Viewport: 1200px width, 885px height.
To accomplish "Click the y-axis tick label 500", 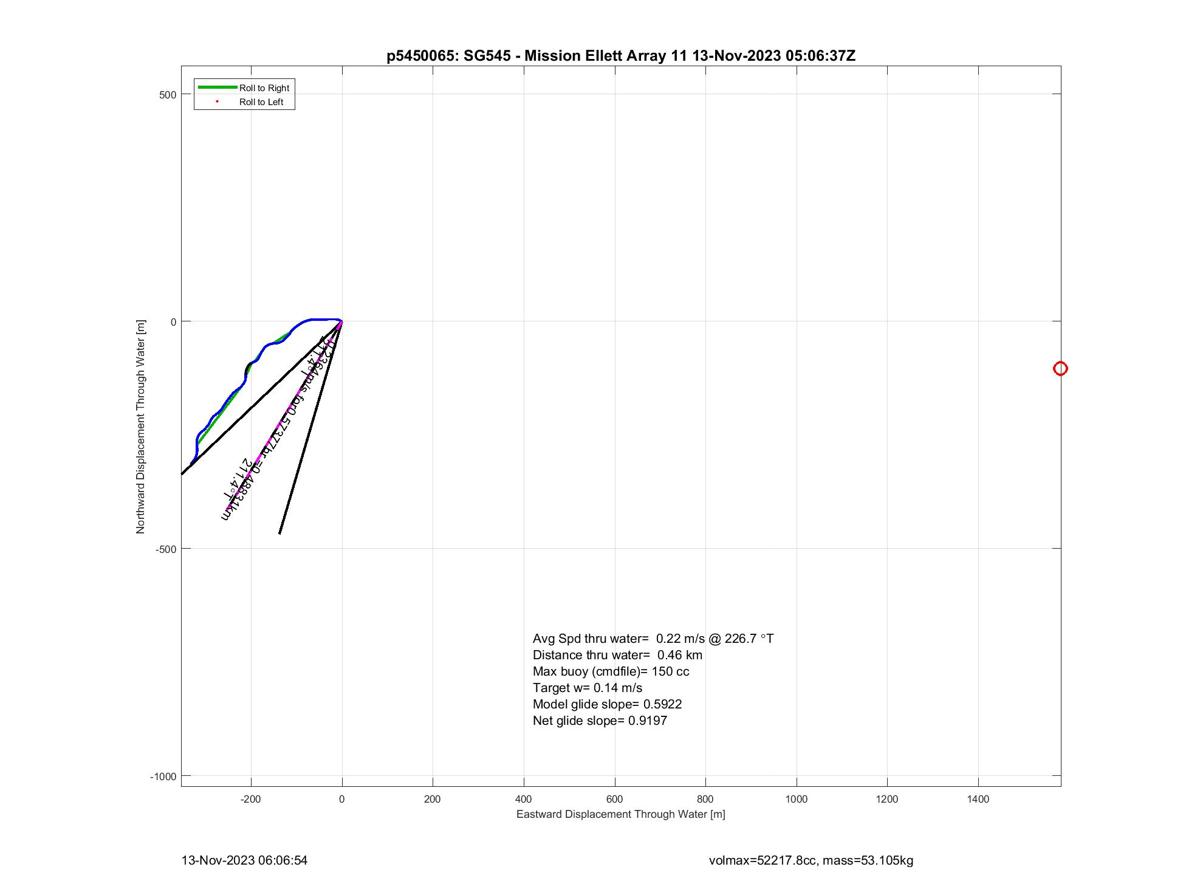I will (x=167, y=95).
